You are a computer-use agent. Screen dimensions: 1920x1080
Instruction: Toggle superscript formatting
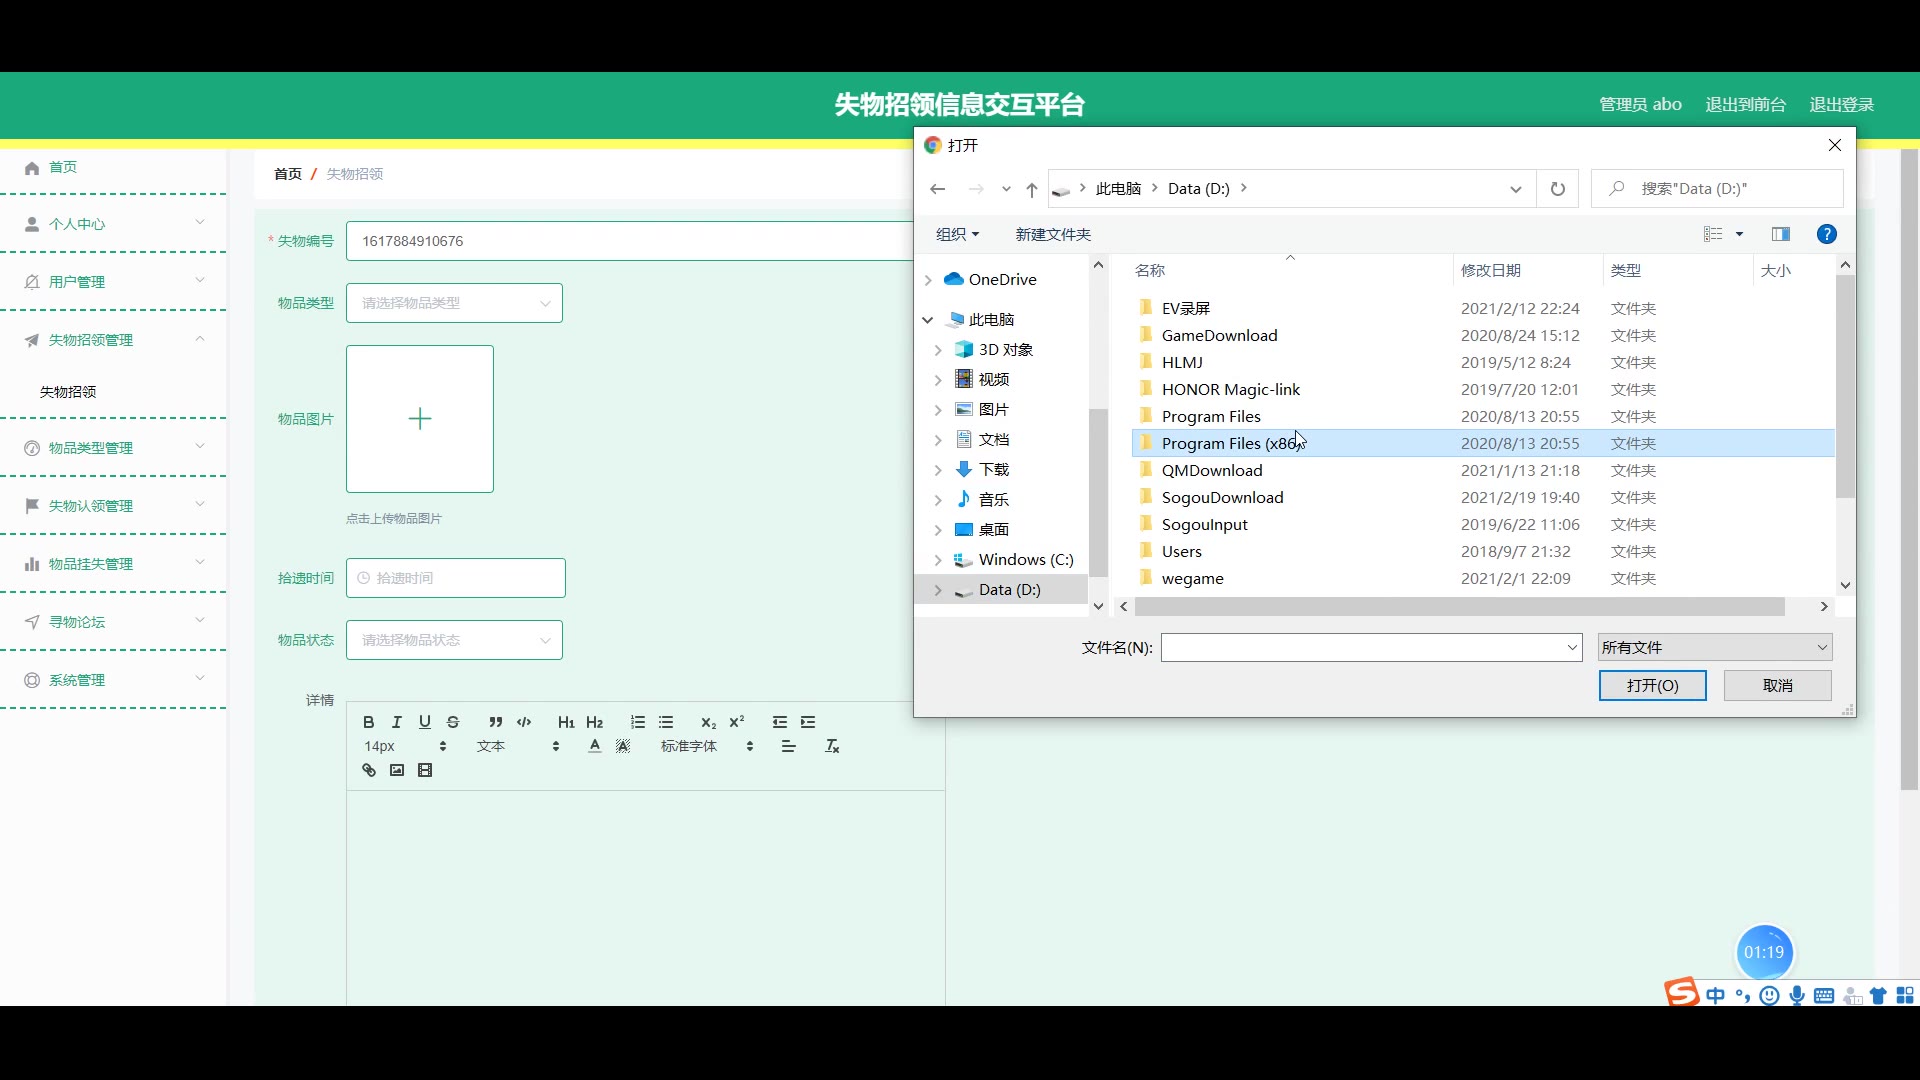point(737,722)
